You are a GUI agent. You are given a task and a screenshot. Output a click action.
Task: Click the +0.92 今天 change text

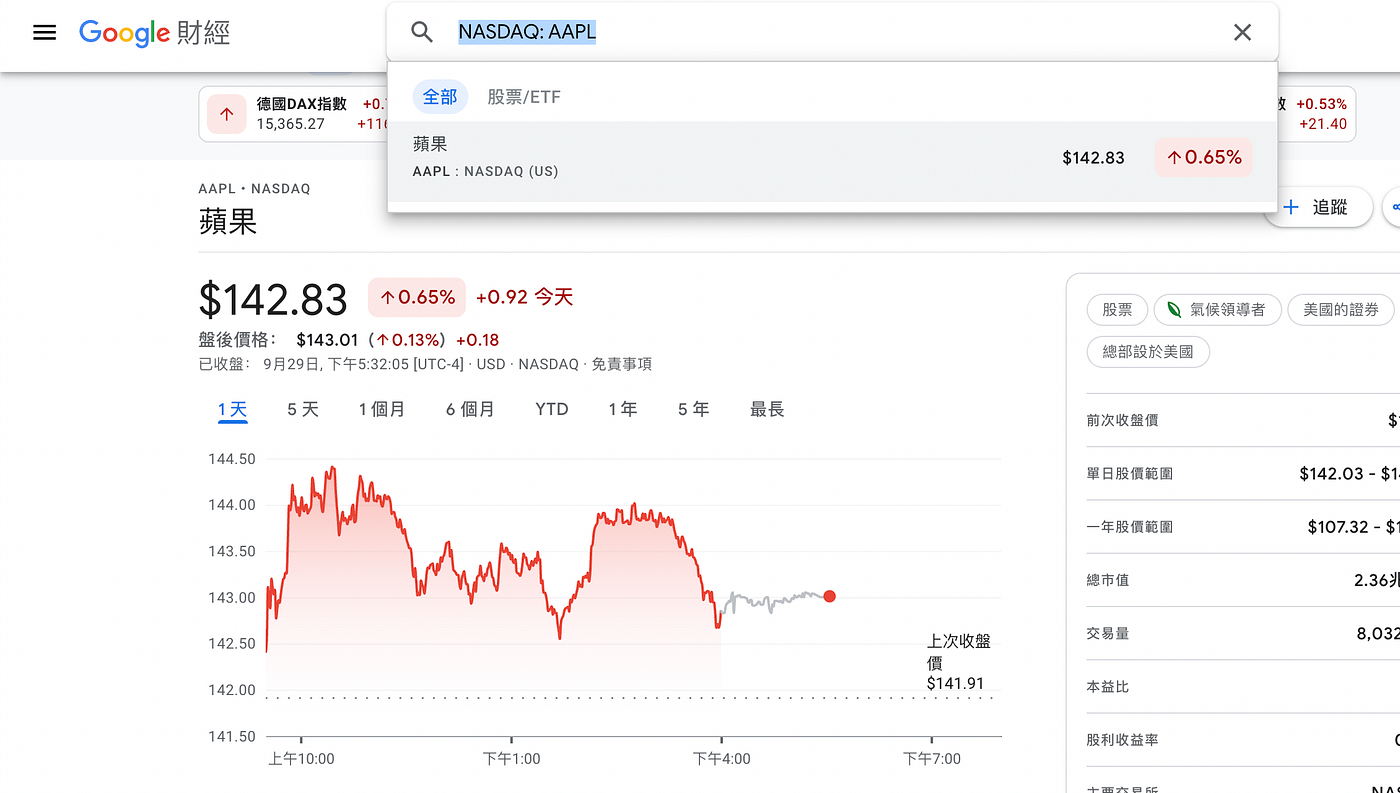pos(525,297)
